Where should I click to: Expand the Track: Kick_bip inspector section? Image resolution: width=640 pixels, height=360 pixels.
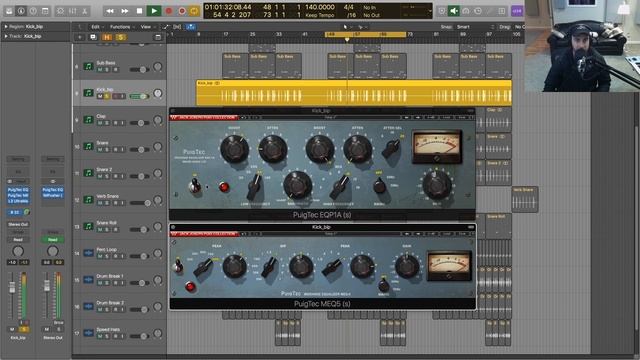tap(6, 36)
